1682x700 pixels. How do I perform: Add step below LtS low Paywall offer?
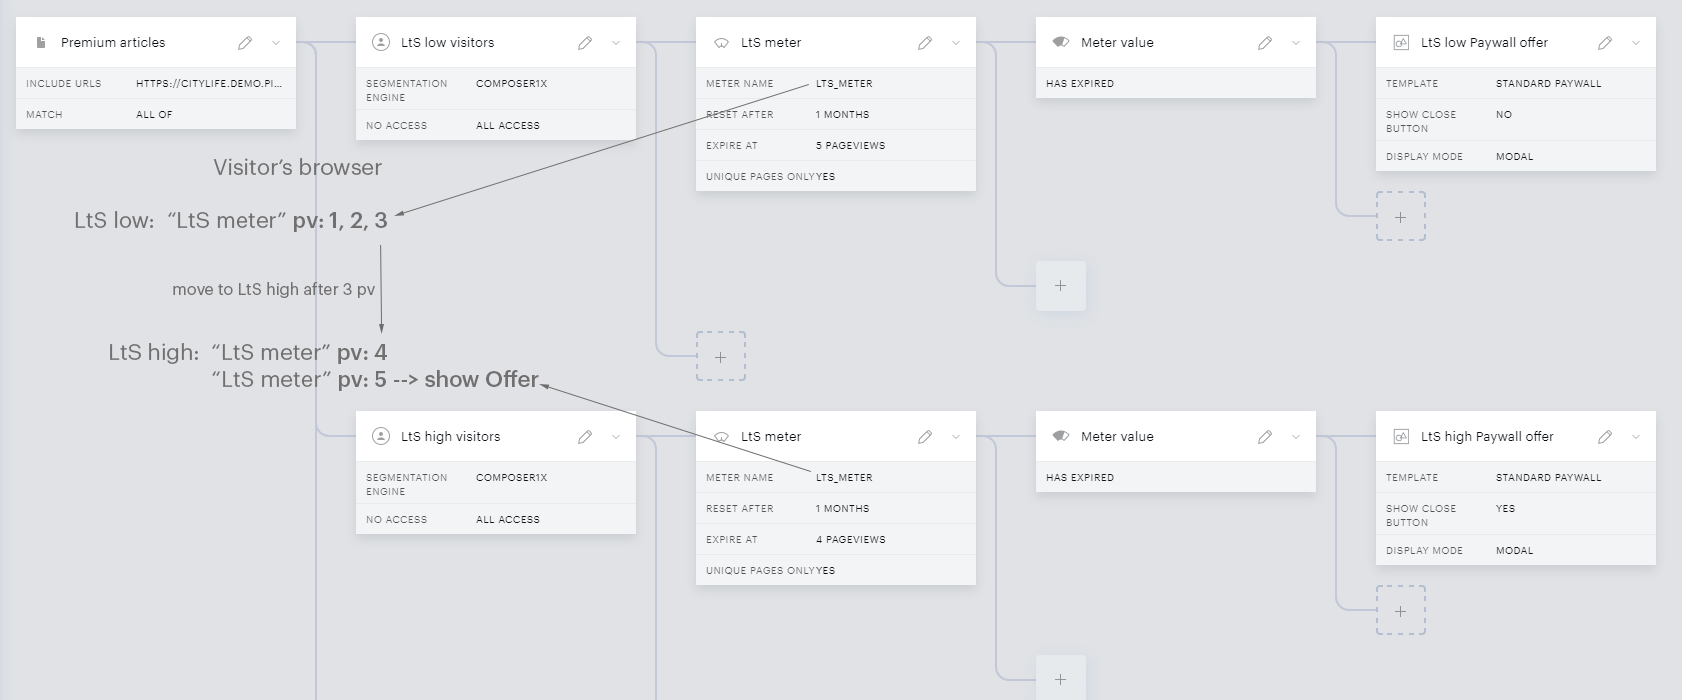(1401, 217)
